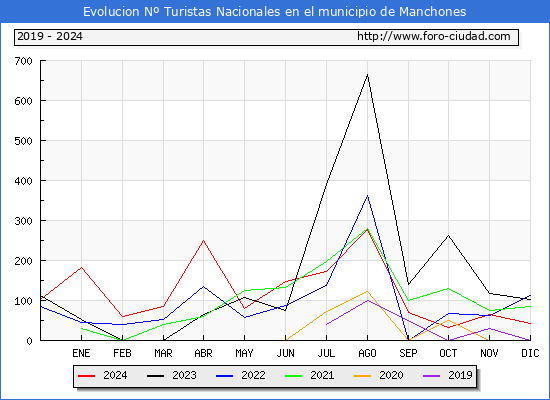Click the blue 2022 legend color line
This screenshot has width=550, height=400.
[224, 376]
